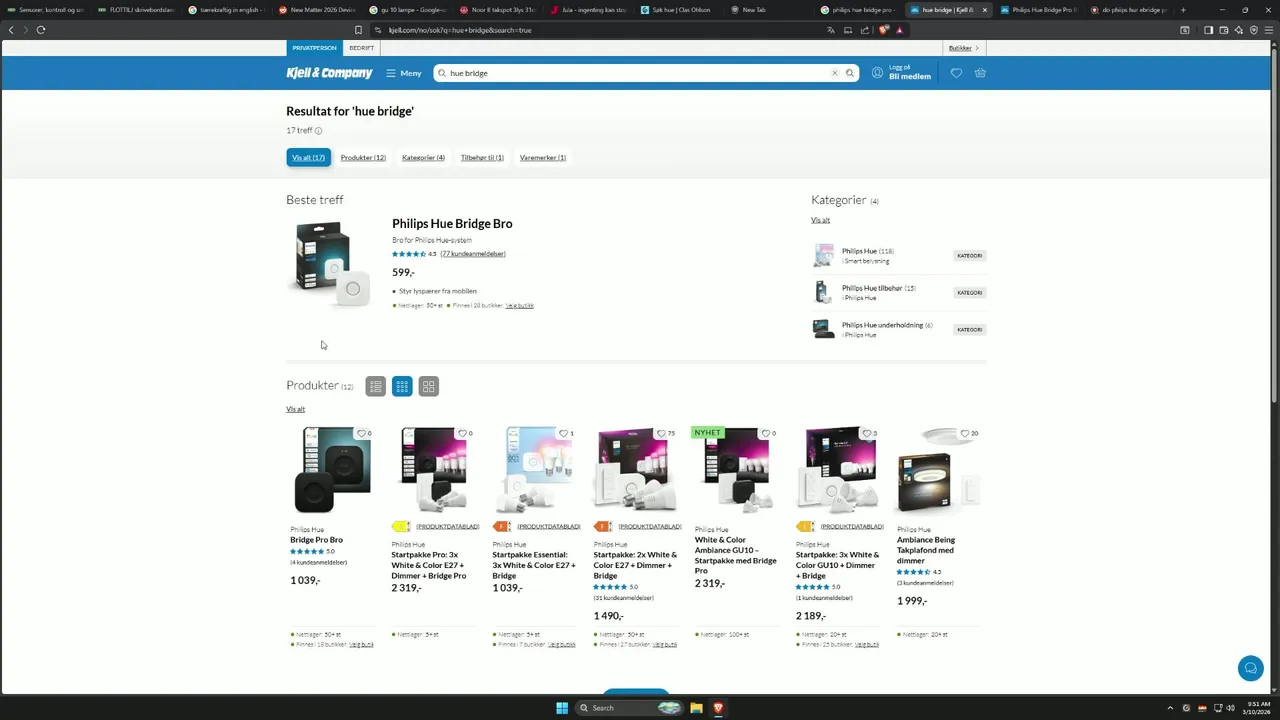Click the Kjell & Company logo

point(329,73)
